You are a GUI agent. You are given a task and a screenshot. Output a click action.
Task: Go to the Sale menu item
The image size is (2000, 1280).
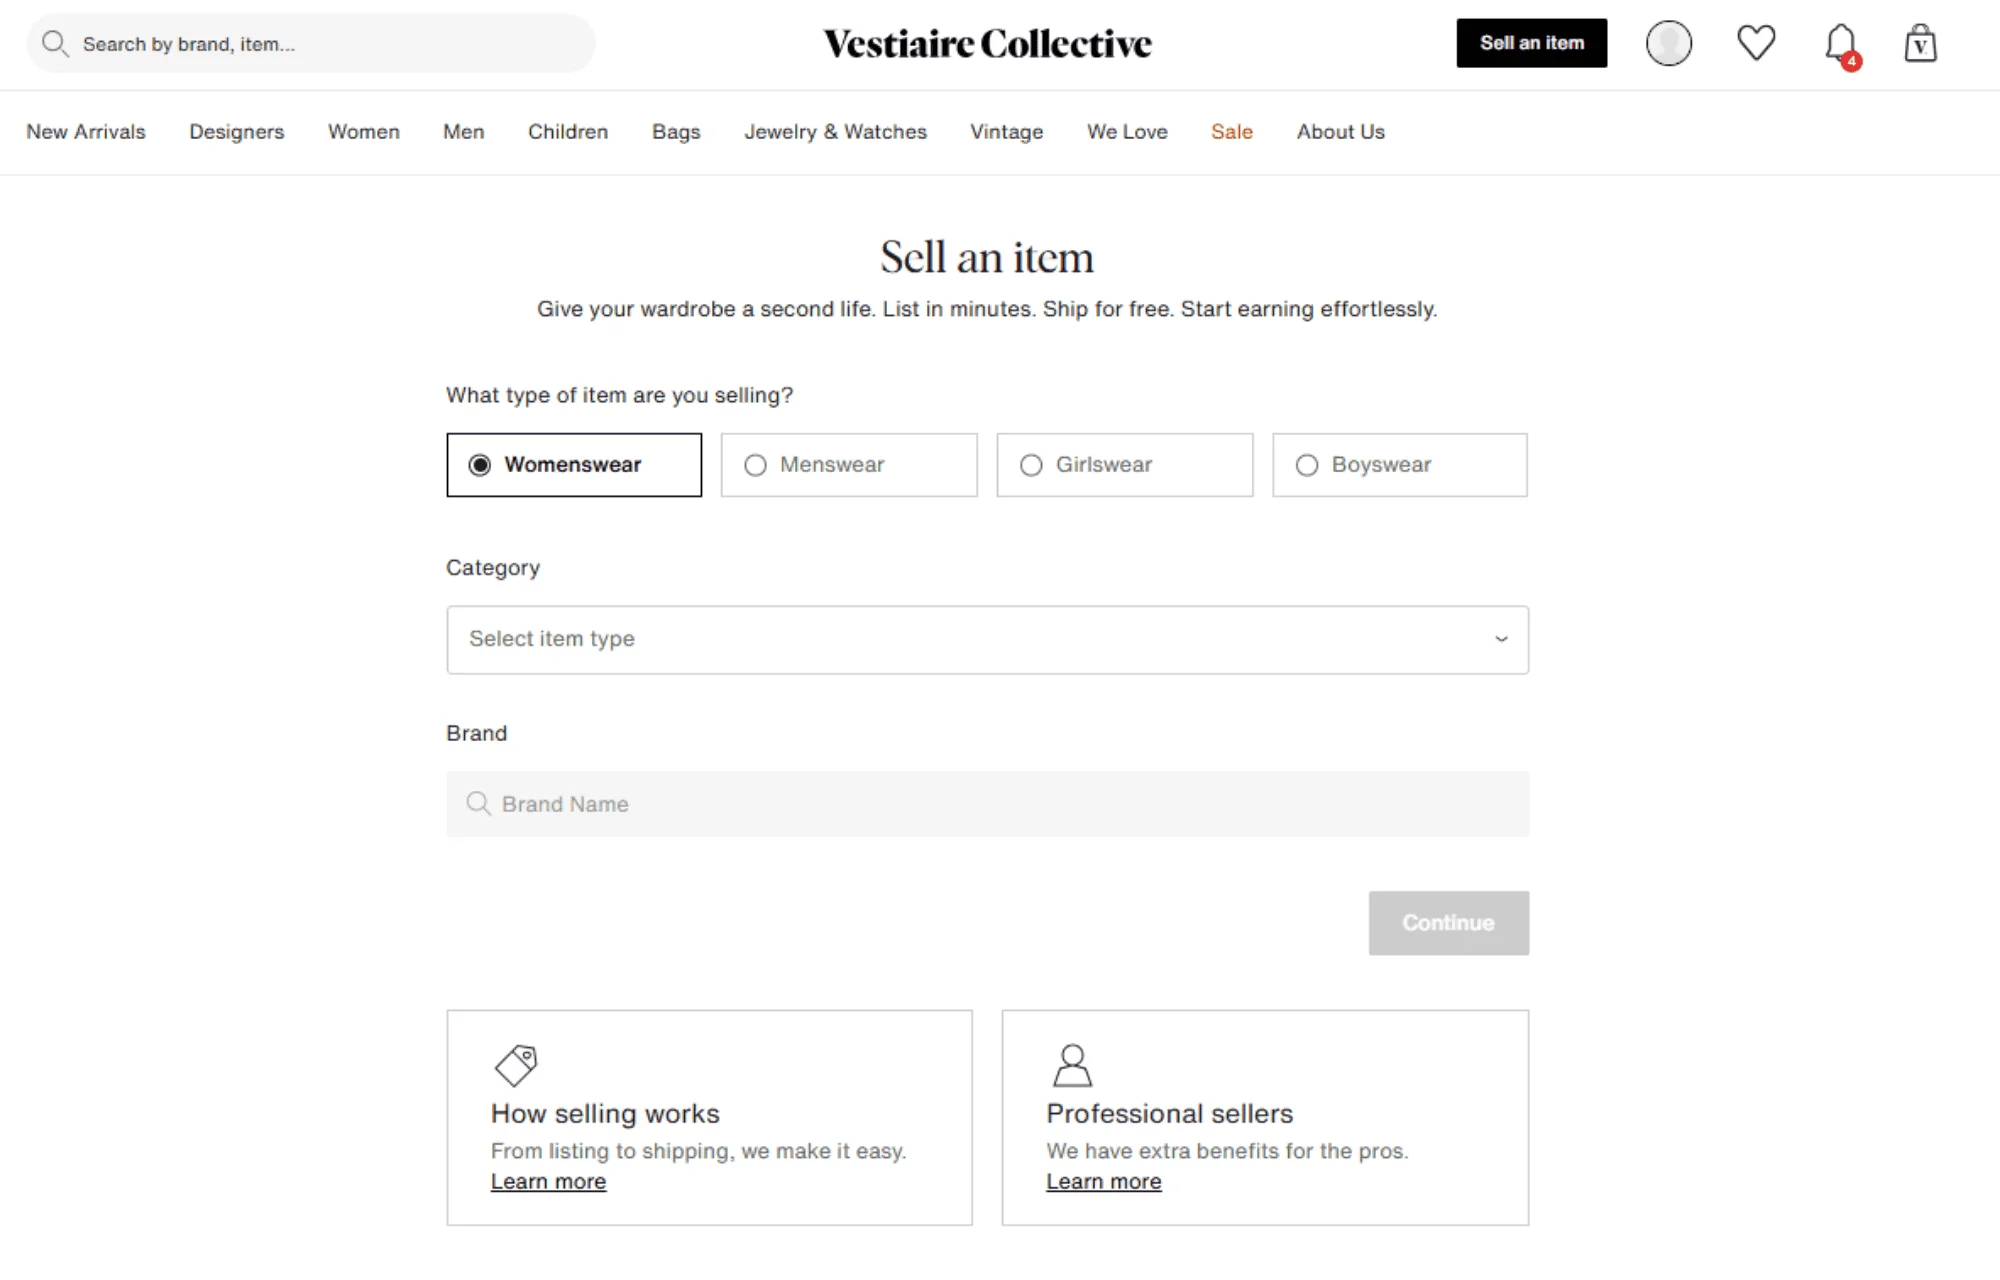pyautogui.click(x=1231, y=132)
